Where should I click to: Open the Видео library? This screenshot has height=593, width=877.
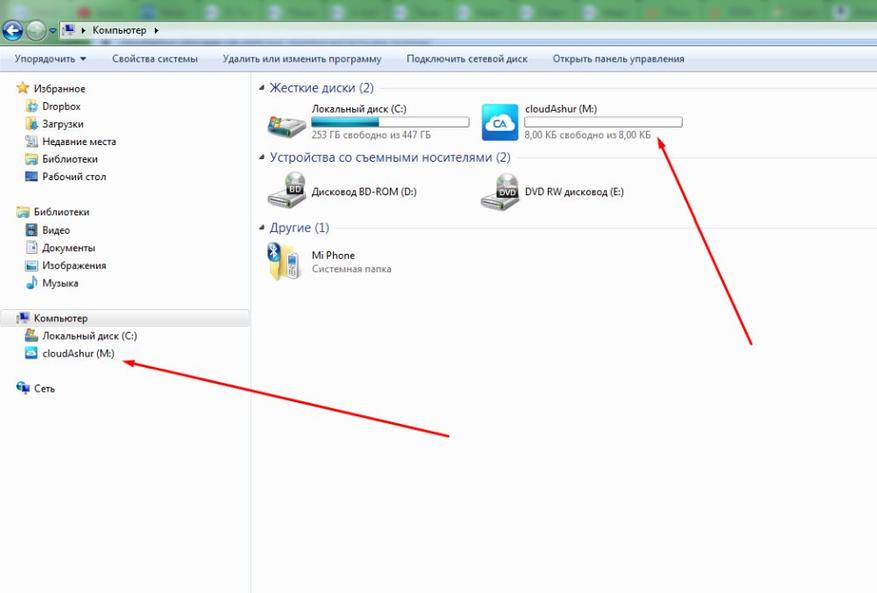(x=56, y=230)
